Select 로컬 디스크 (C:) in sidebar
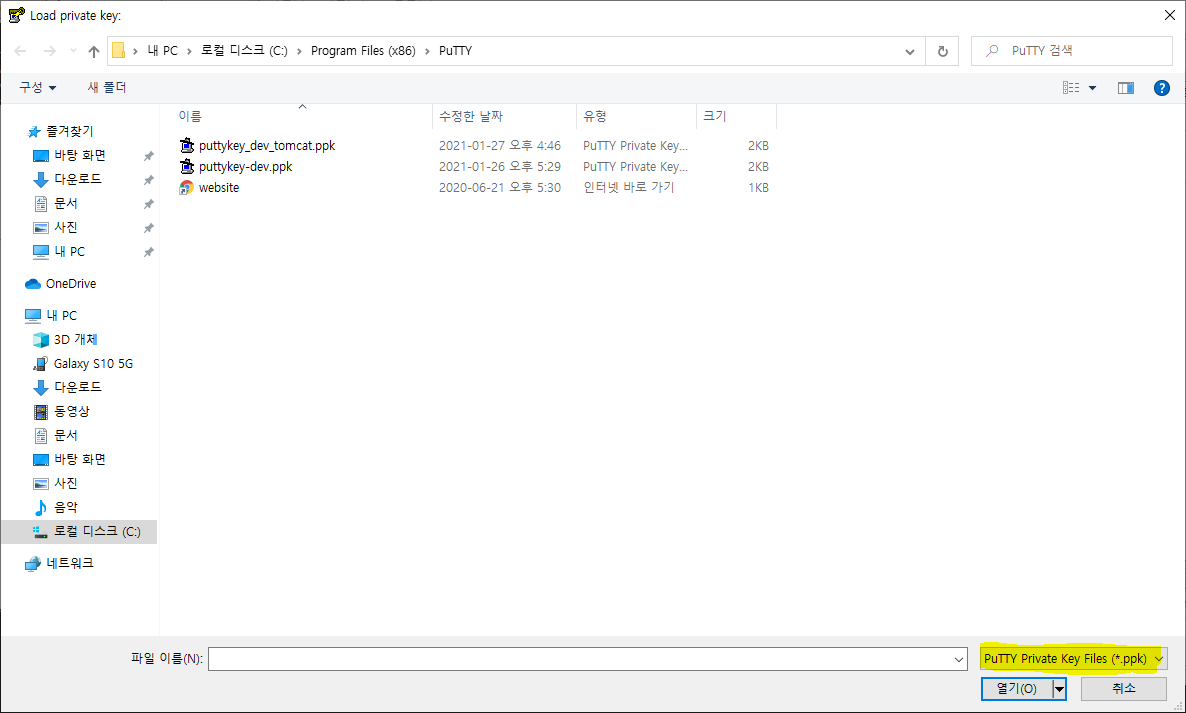1186x713 pixels. tap(79, 532)
